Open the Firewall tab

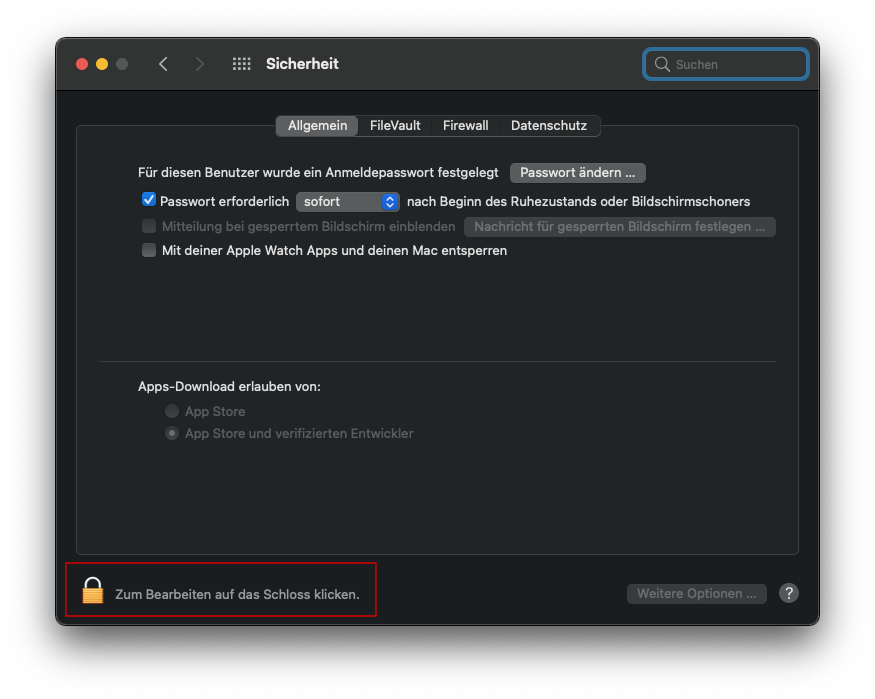(x=465, y=125)
